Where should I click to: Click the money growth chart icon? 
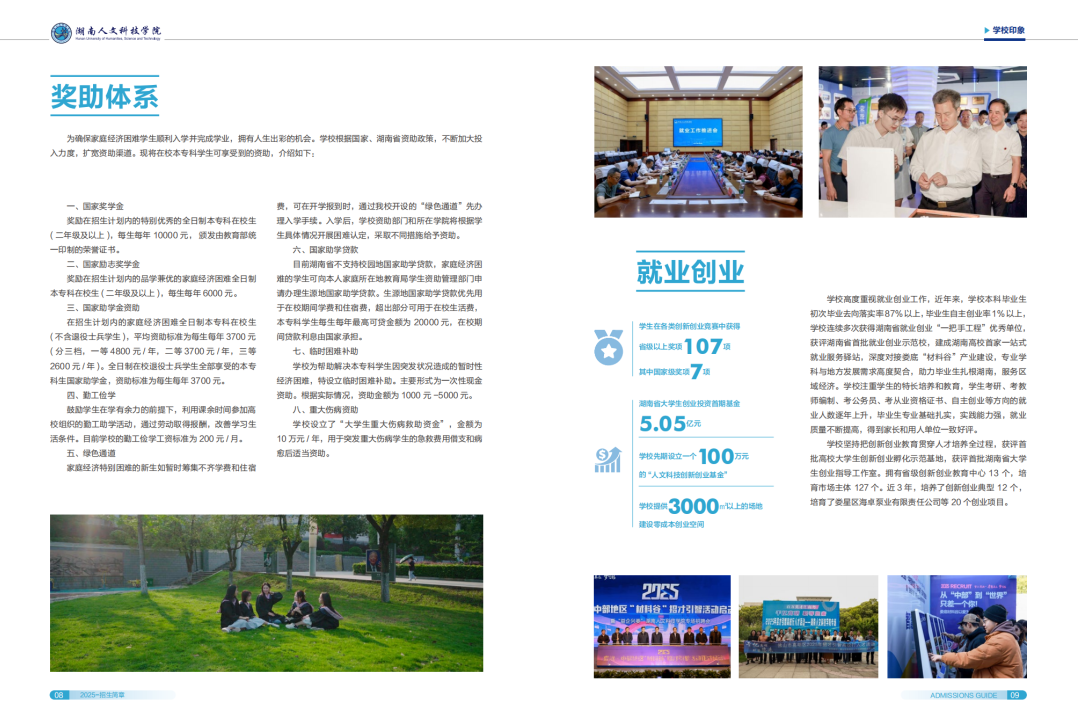(607, 459)
